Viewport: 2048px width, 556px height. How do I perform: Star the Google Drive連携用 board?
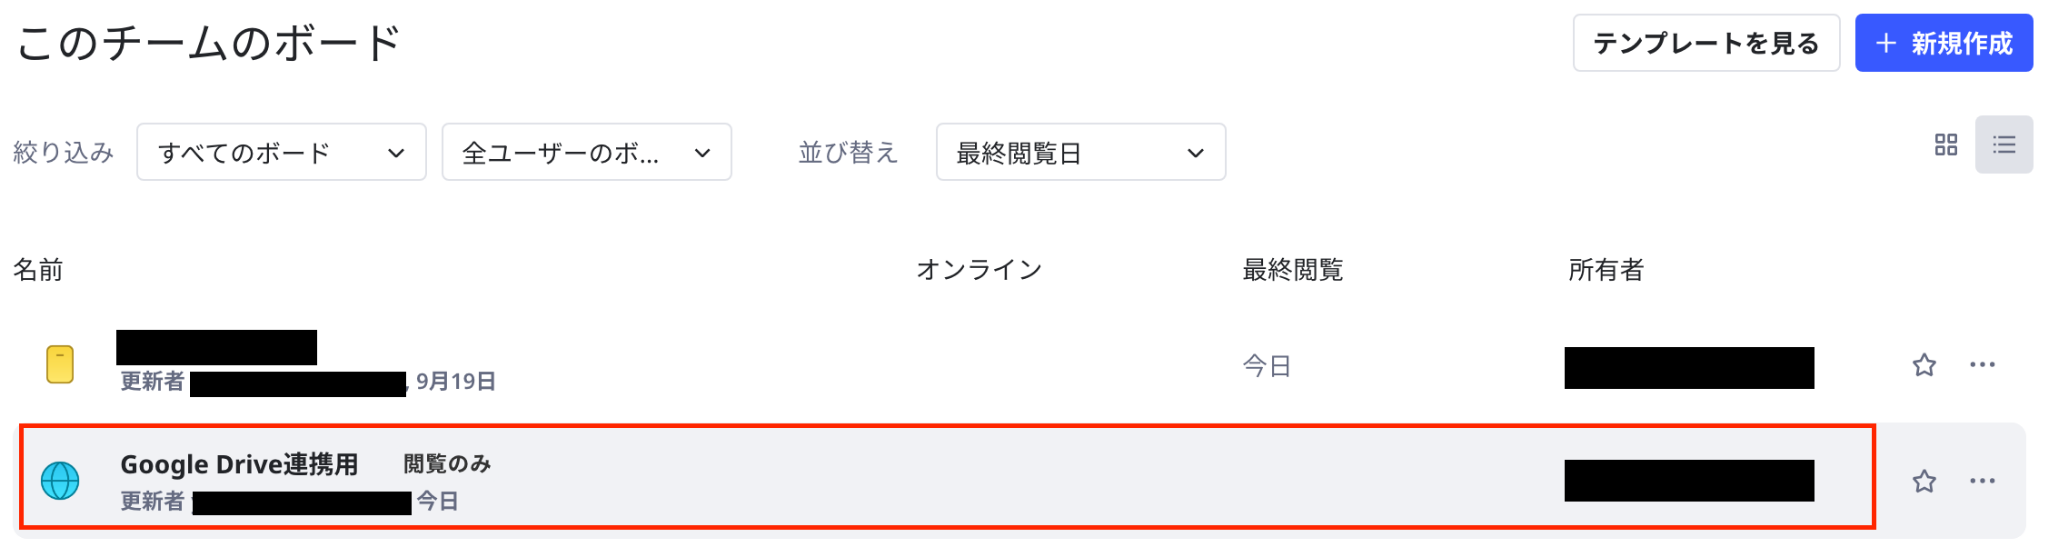(x=1924, y=482)
